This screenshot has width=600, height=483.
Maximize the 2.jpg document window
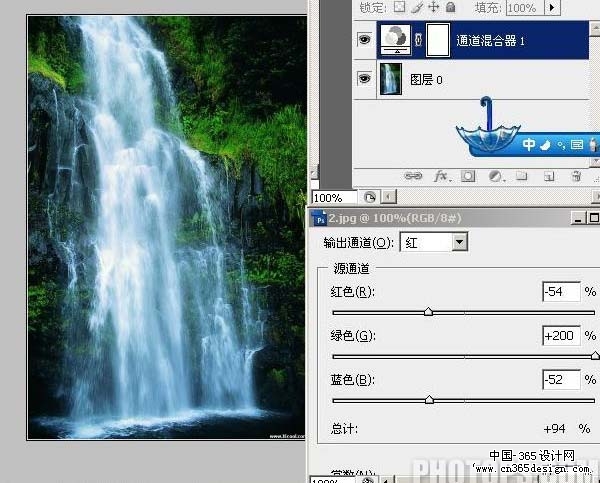click(x=593, y=218)
